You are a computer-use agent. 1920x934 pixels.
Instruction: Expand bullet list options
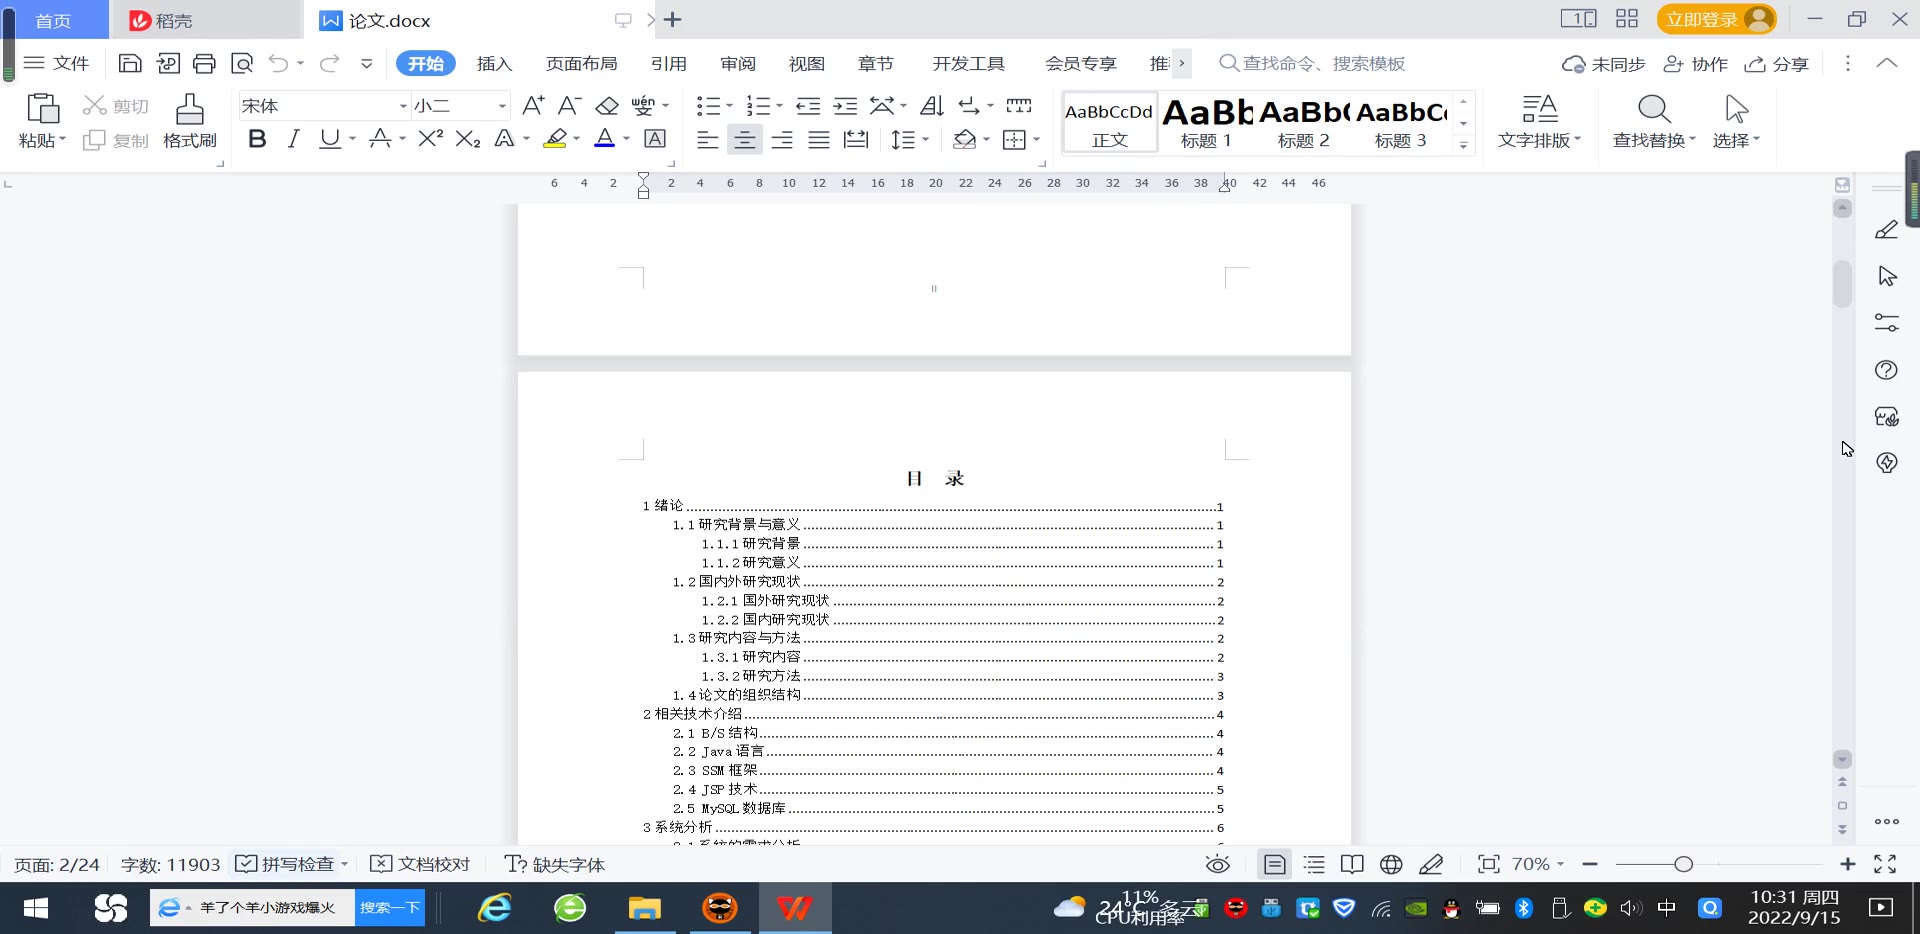[729, 106]
